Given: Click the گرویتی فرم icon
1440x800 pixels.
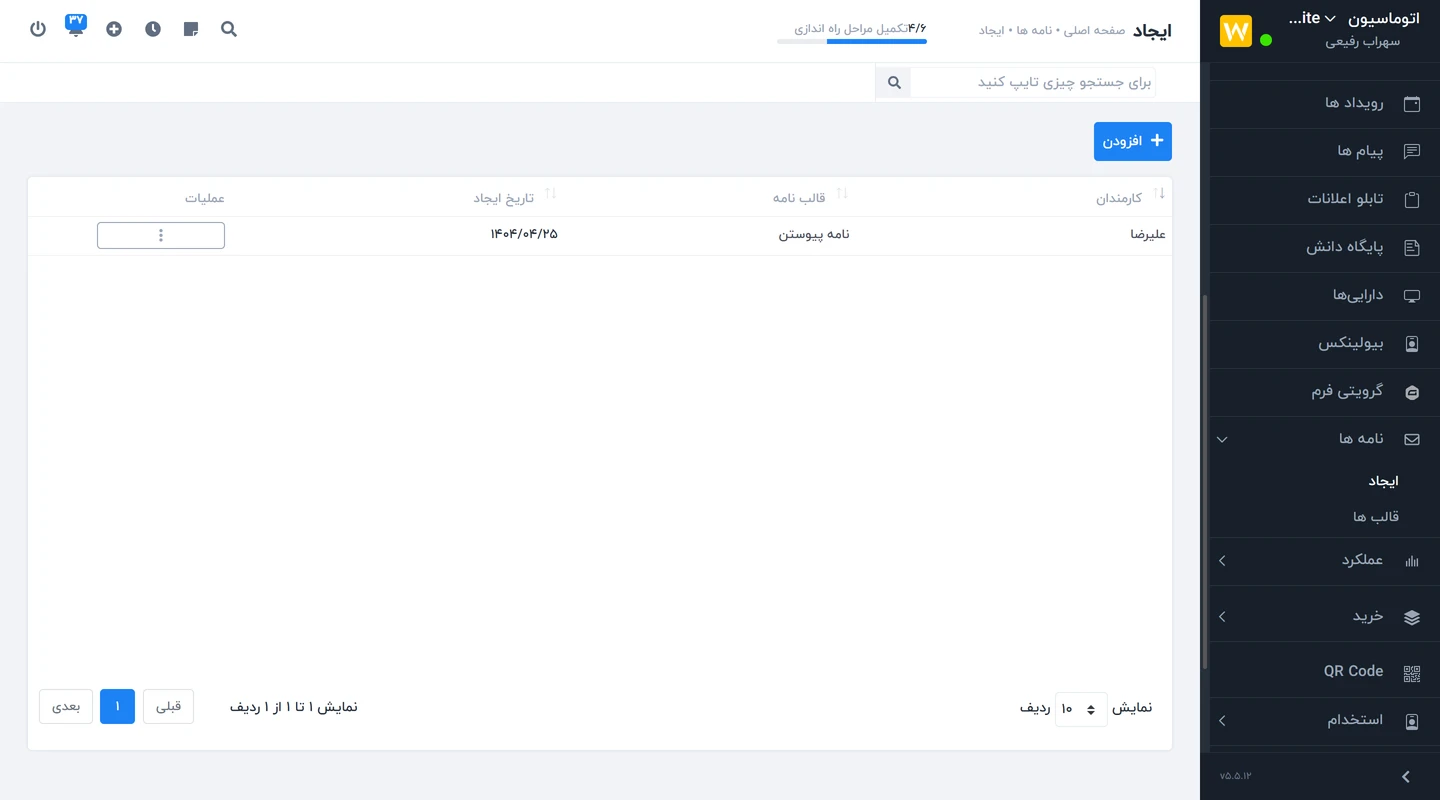Looking at the screenshot, I should pos(1412,391).
